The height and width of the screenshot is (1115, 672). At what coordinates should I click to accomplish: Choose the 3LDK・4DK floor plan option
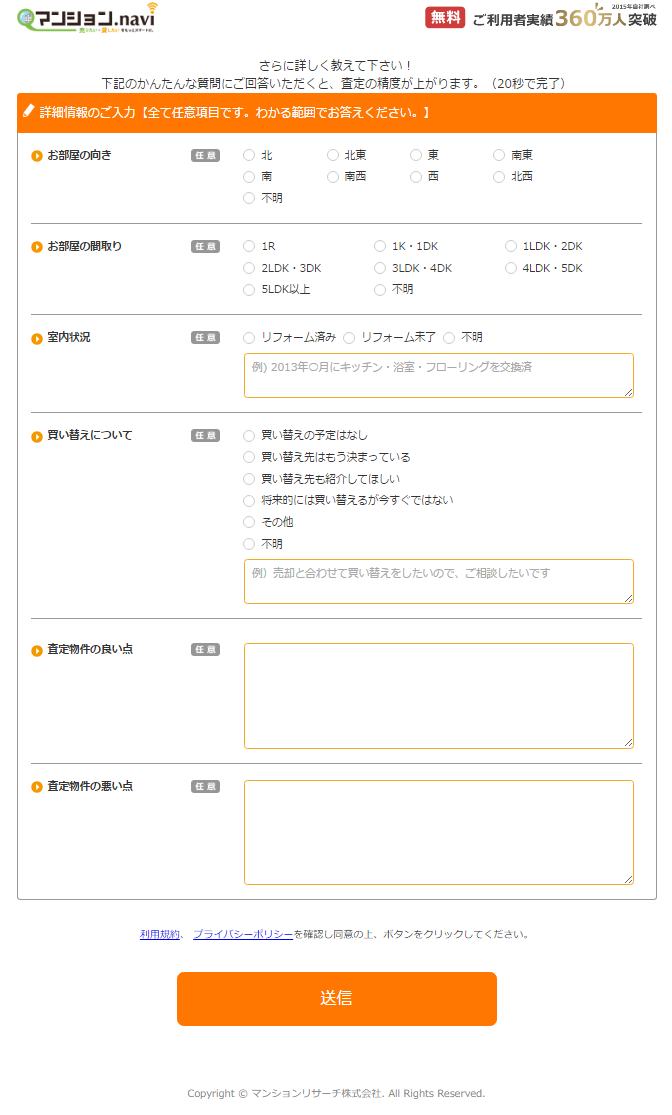pos(380,268)
